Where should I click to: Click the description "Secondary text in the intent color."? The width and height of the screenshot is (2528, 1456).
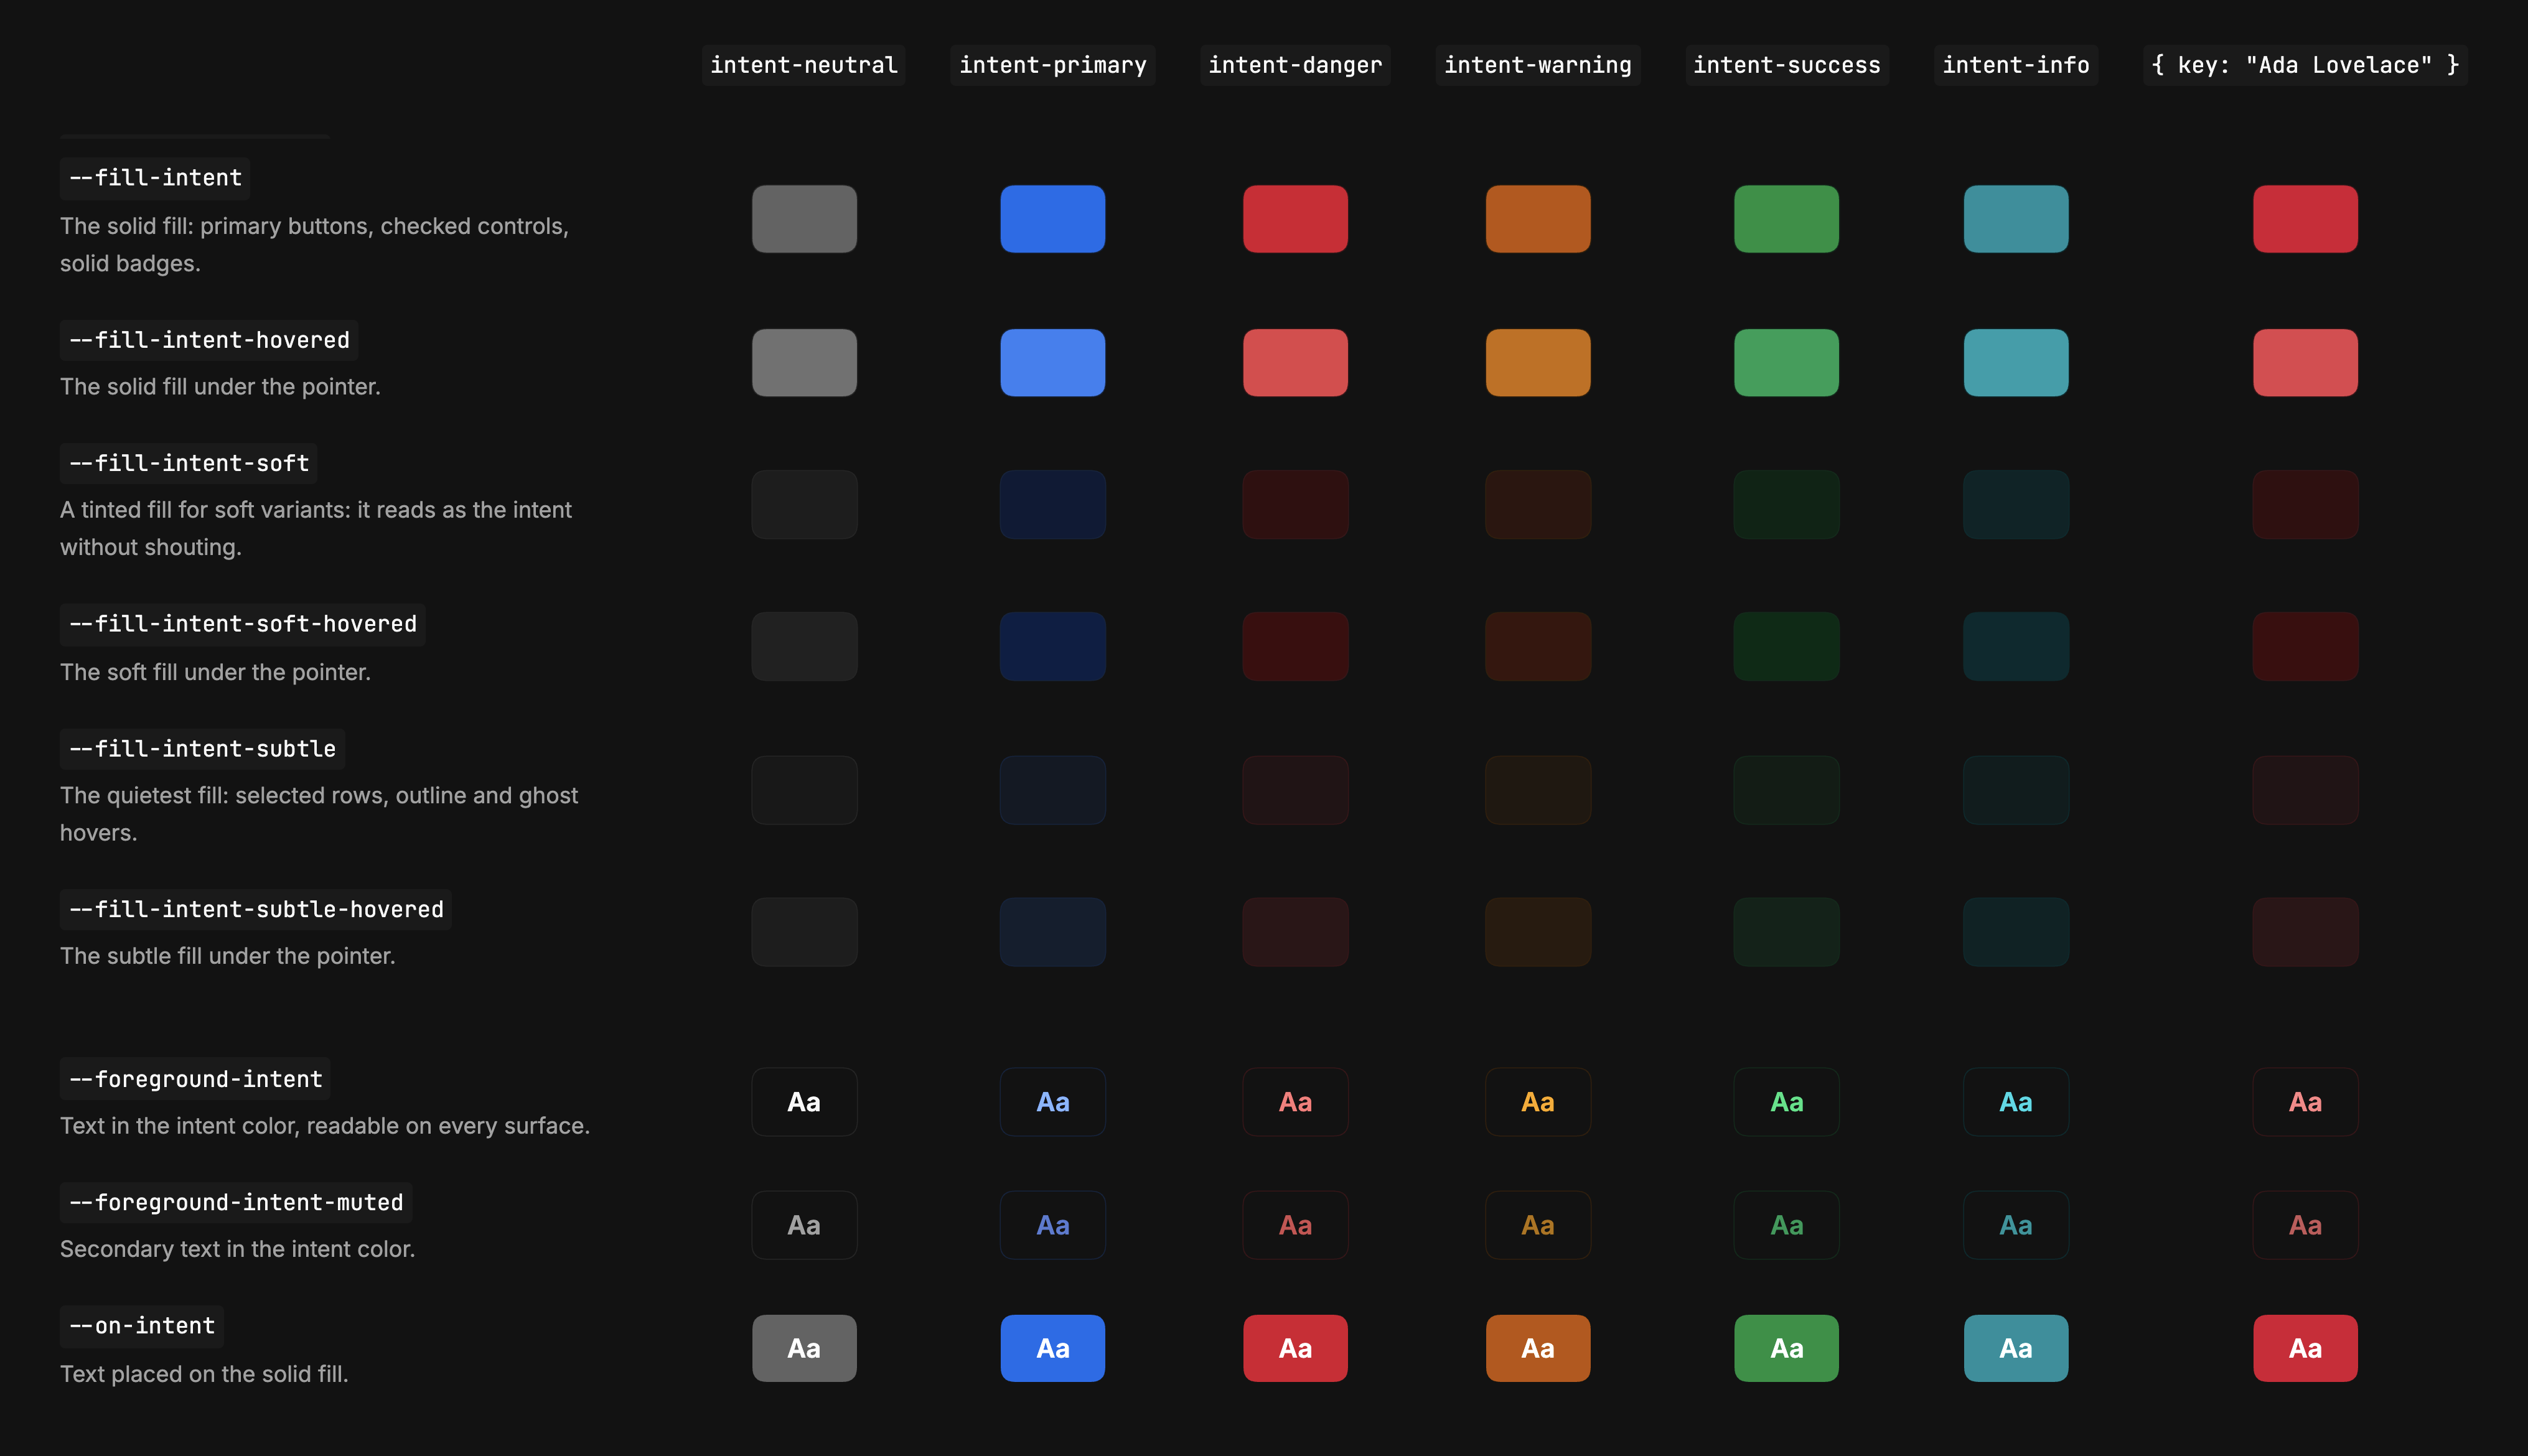(237, 1249)
